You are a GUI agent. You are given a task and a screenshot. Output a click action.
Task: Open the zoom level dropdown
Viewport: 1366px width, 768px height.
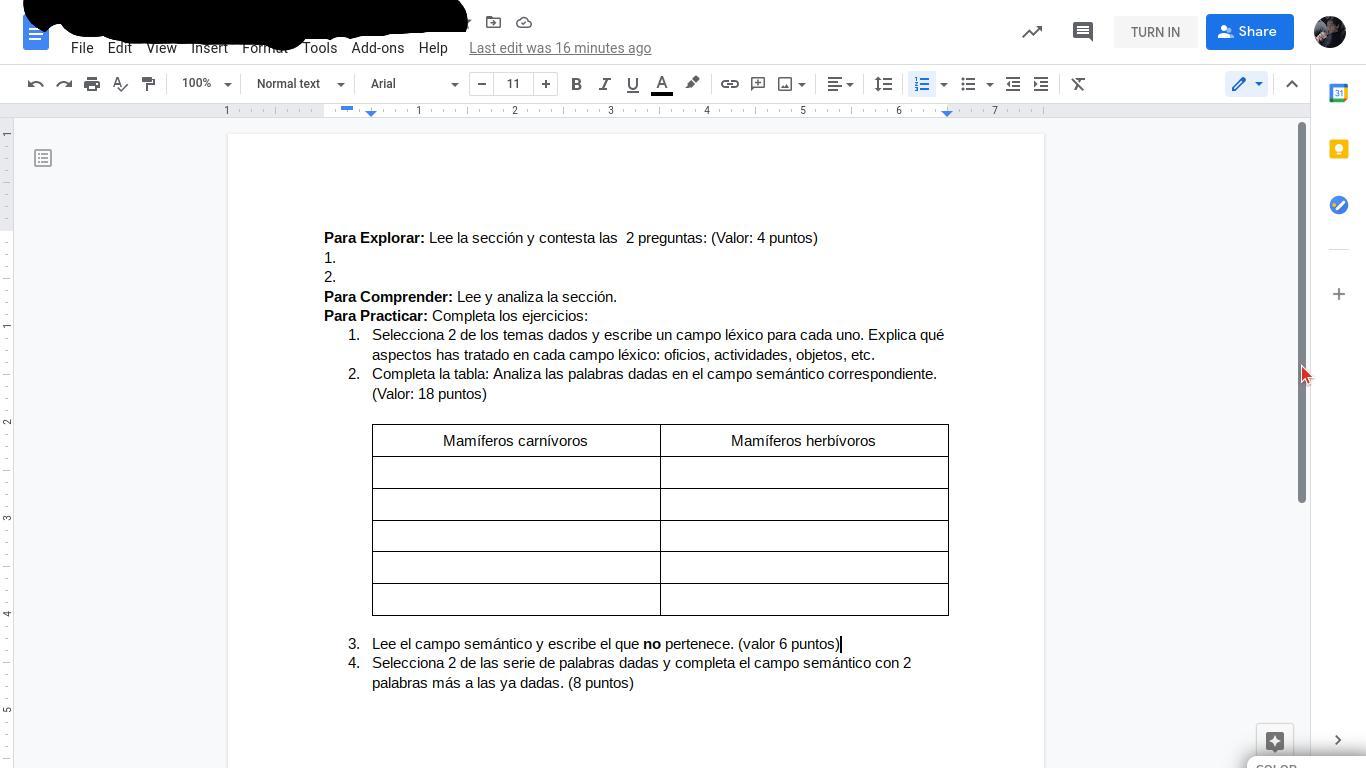[x=206, y=84]
